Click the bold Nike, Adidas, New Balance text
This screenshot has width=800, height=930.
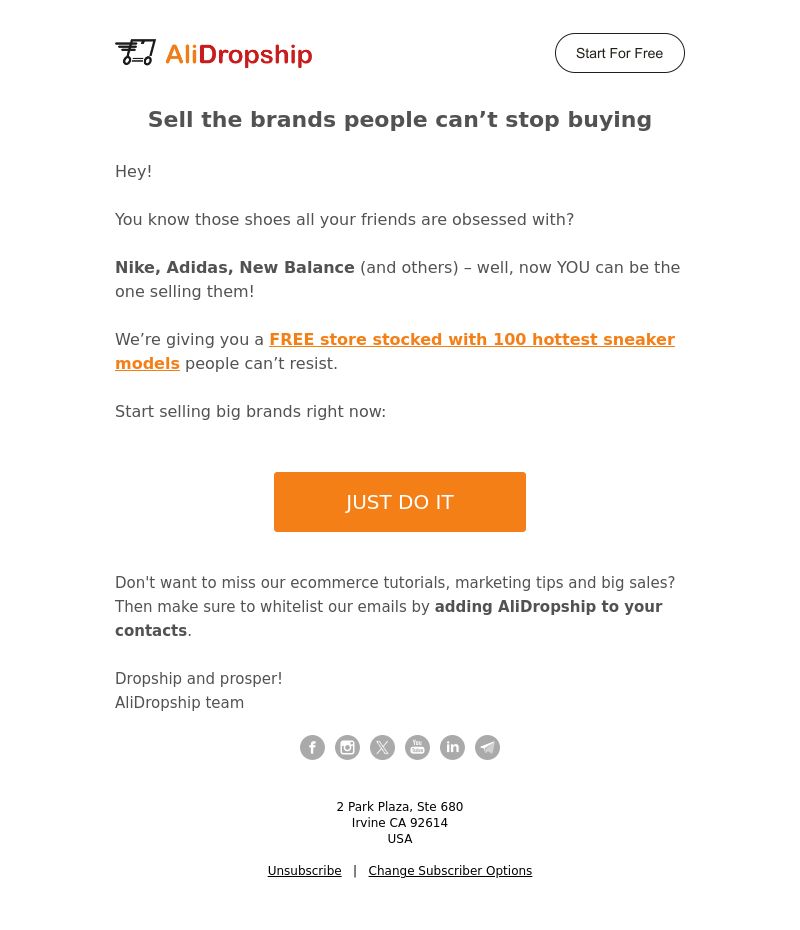[x=235, y=267]
